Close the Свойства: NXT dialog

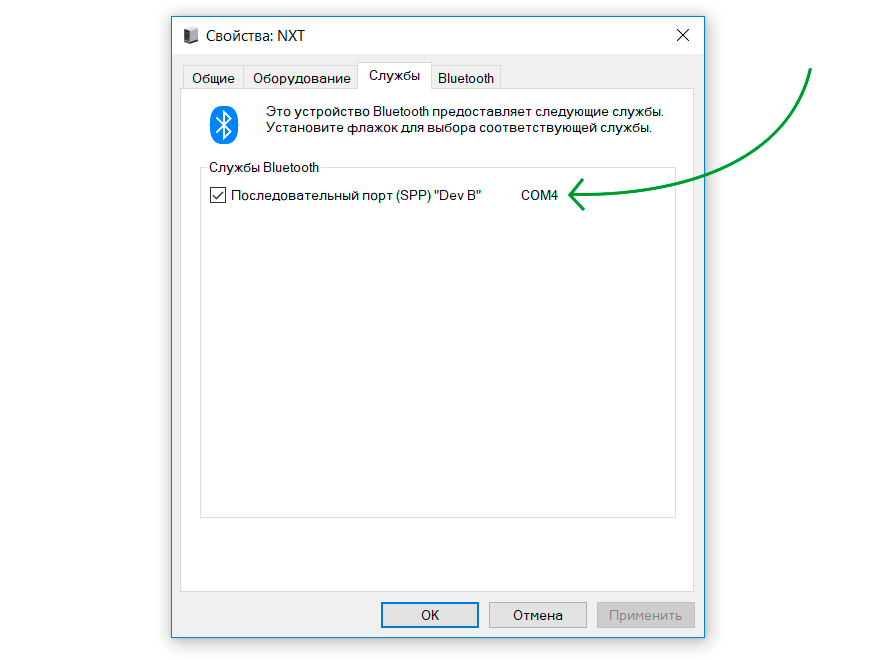pyautogui.click(x=682, y=35)
